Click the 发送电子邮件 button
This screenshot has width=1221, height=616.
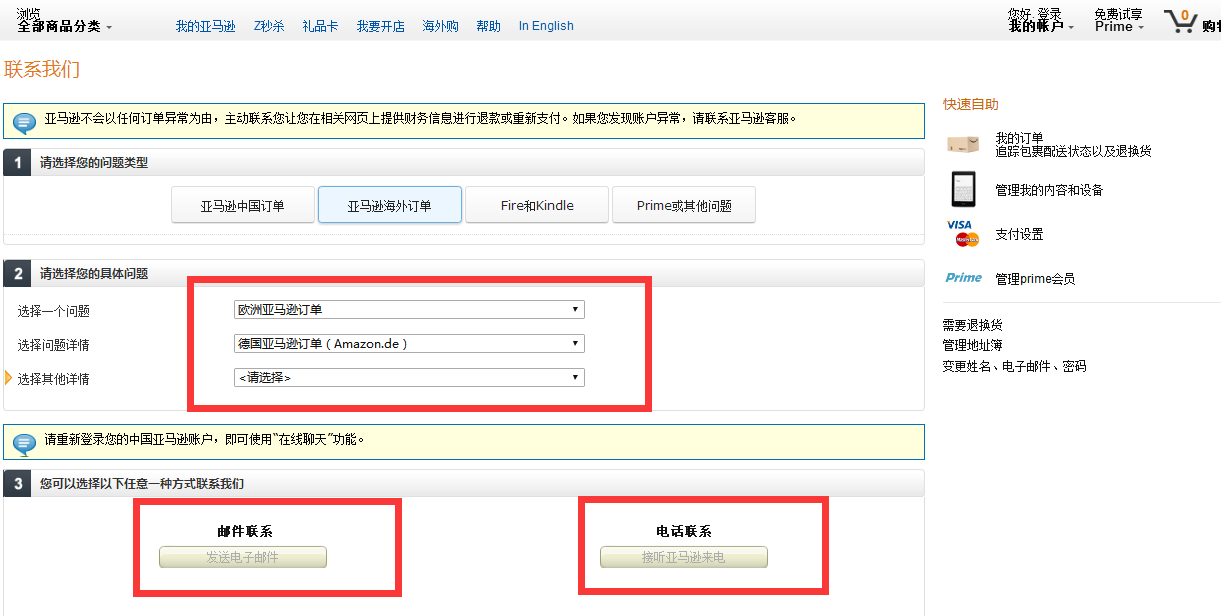coord(243,557)
